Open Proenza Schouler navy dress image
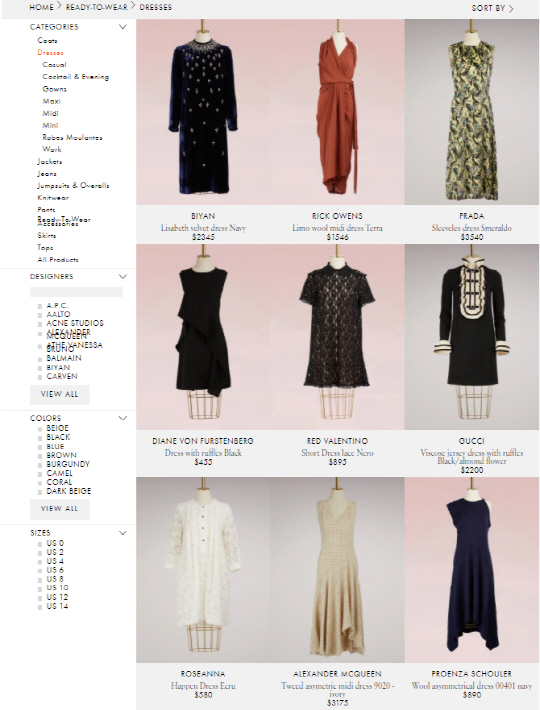The width and height of the screenshot is (540, 710). [x=472, y=570]
